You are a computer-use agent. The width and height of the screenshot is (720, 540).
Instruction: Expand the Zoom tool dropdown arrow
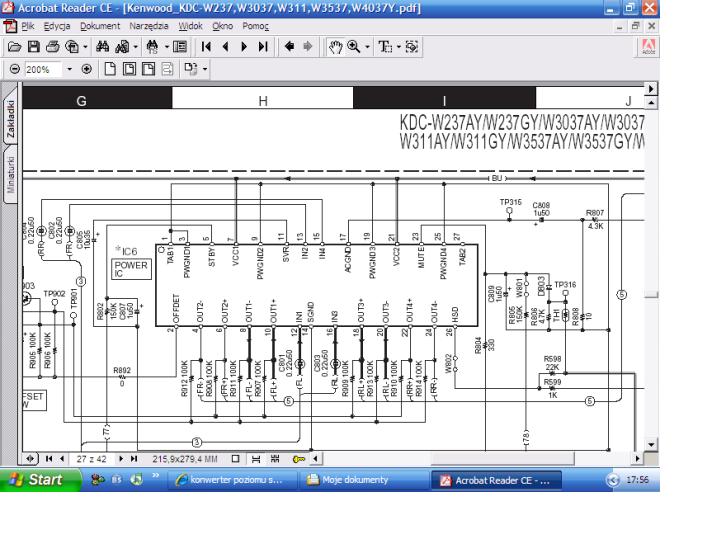(367, 47)
